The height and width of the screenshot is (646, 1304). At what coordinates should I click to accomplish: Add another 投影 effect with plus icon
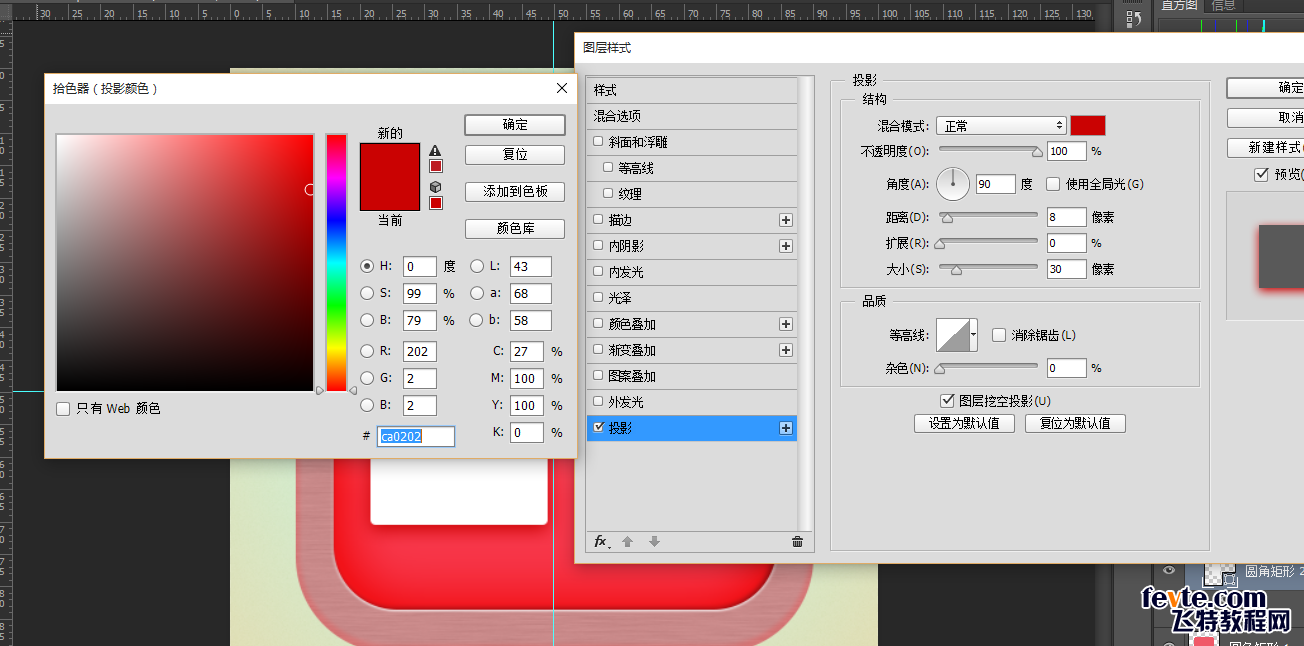tap(786, 428)
